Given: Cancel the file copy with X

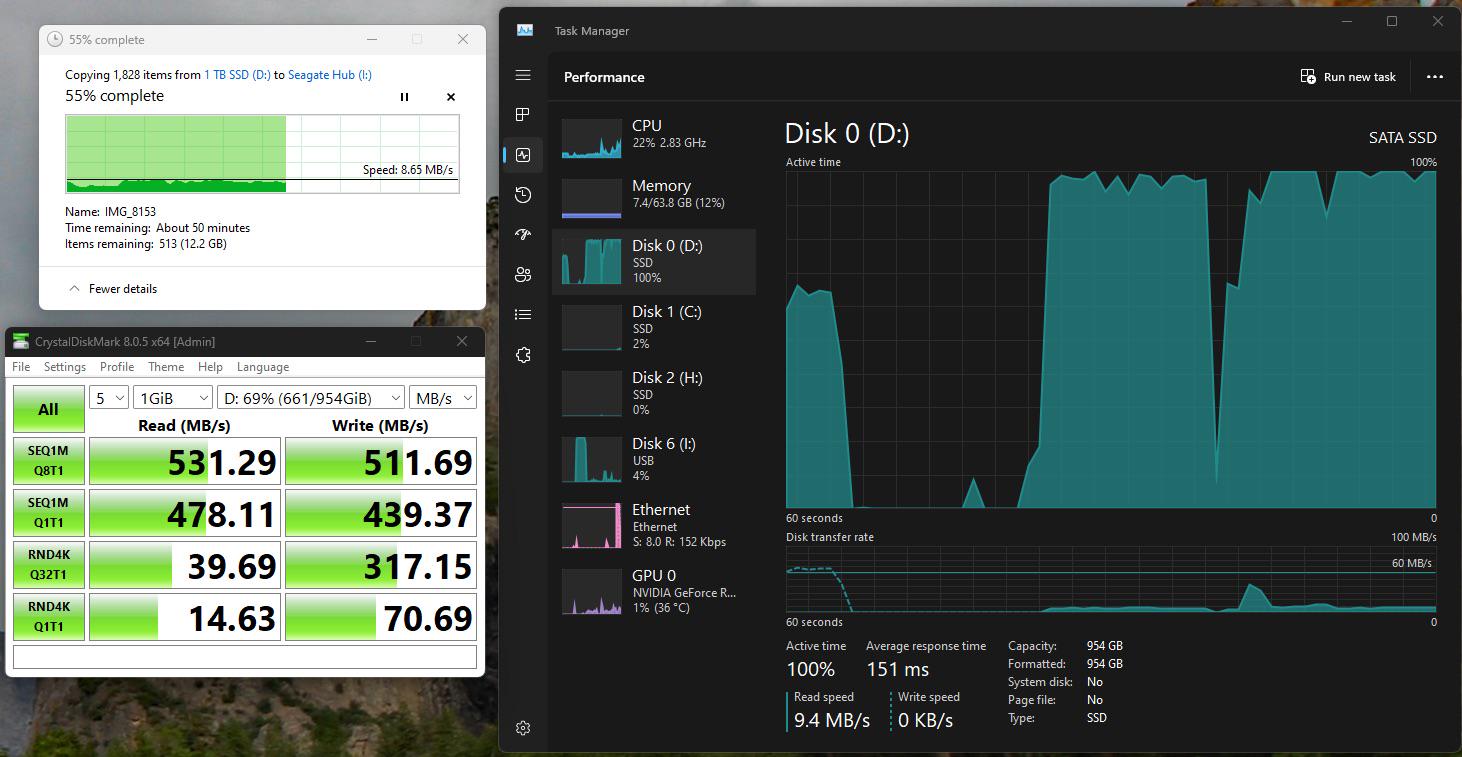Looking at the screenshot, I should coord(451,97).
